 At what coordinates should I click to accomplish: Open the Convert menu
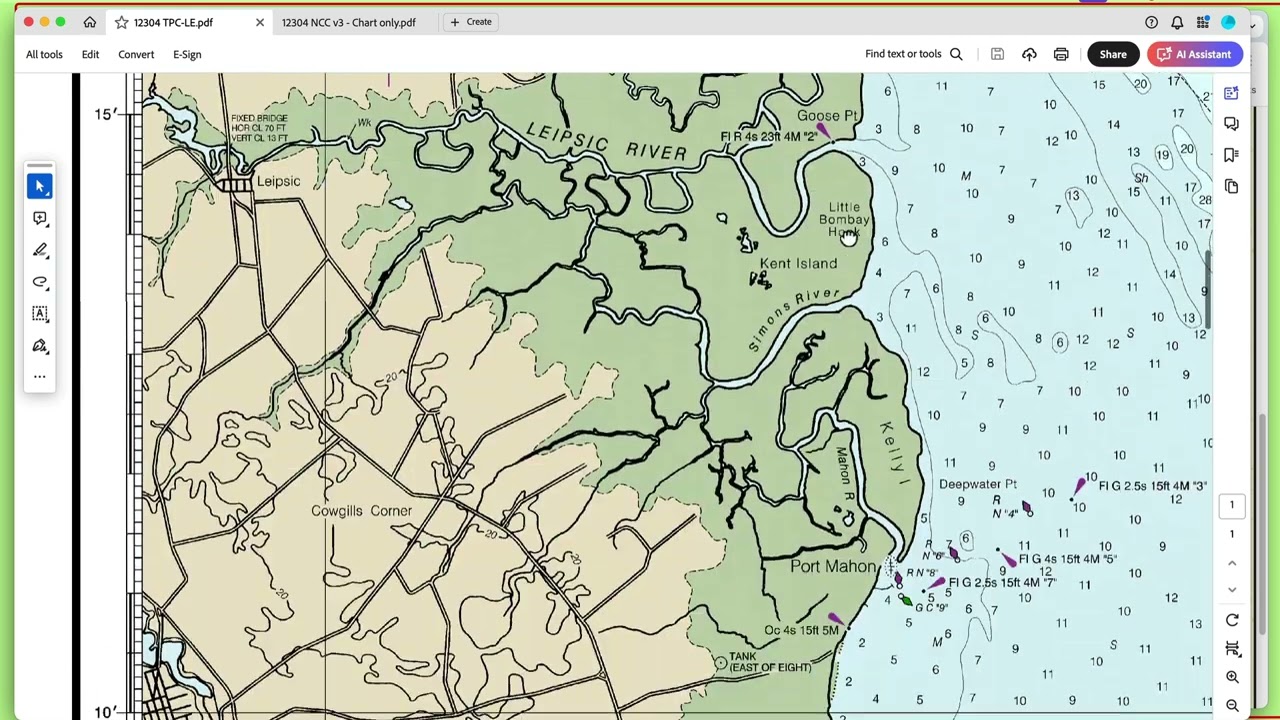(x=136, y=54)
